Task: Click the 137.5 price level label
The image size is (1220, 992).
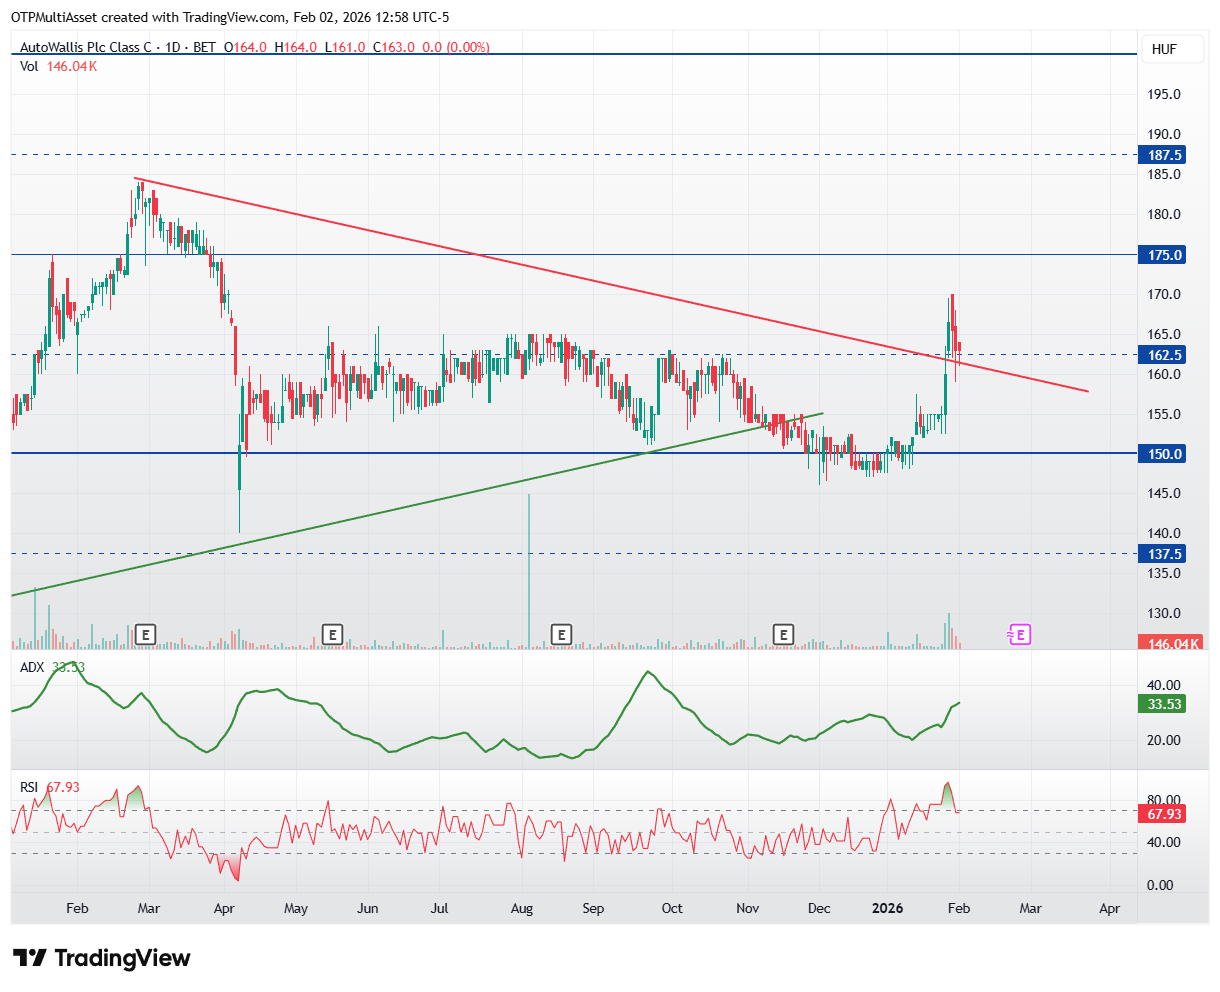Action: (1164, 554)
